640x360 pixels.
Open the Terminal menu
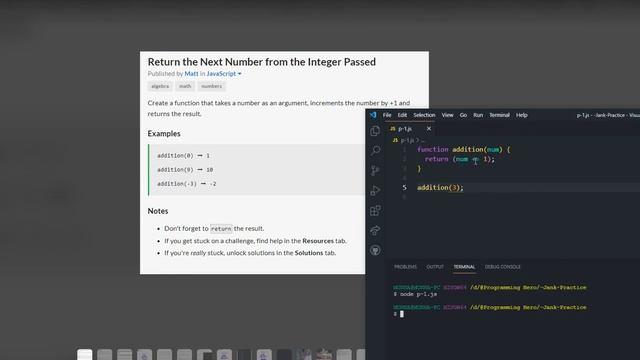(x=500, y=115)
